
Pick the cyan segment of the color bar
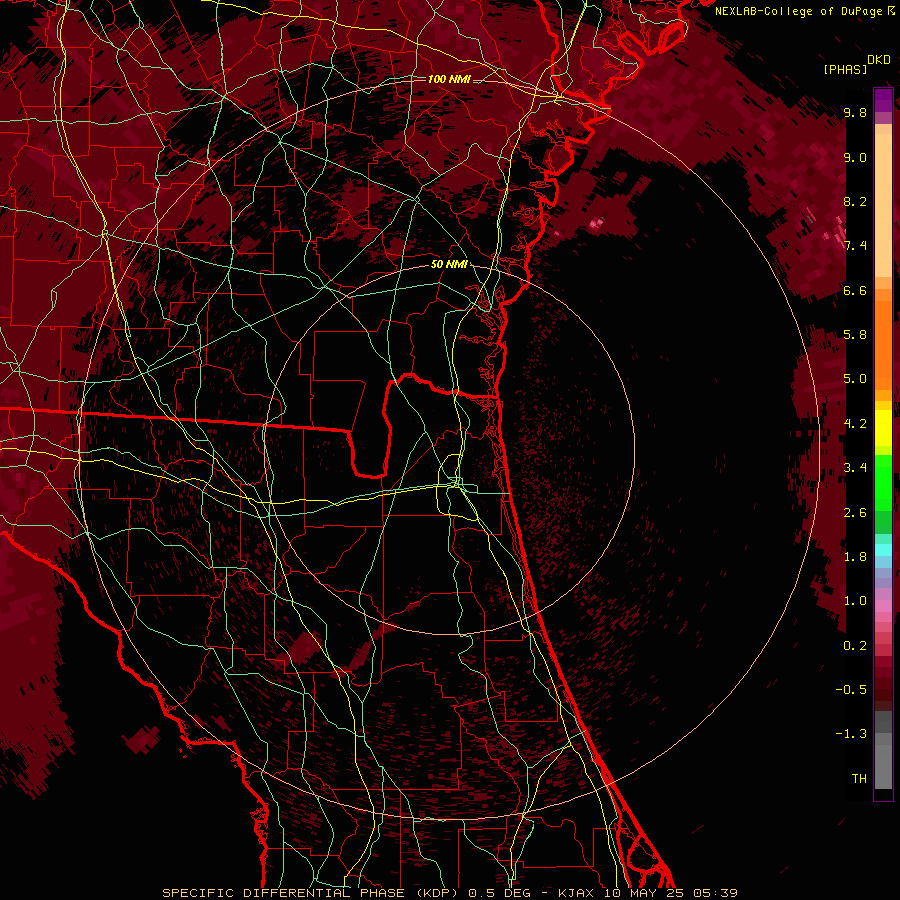click(883, 550)
